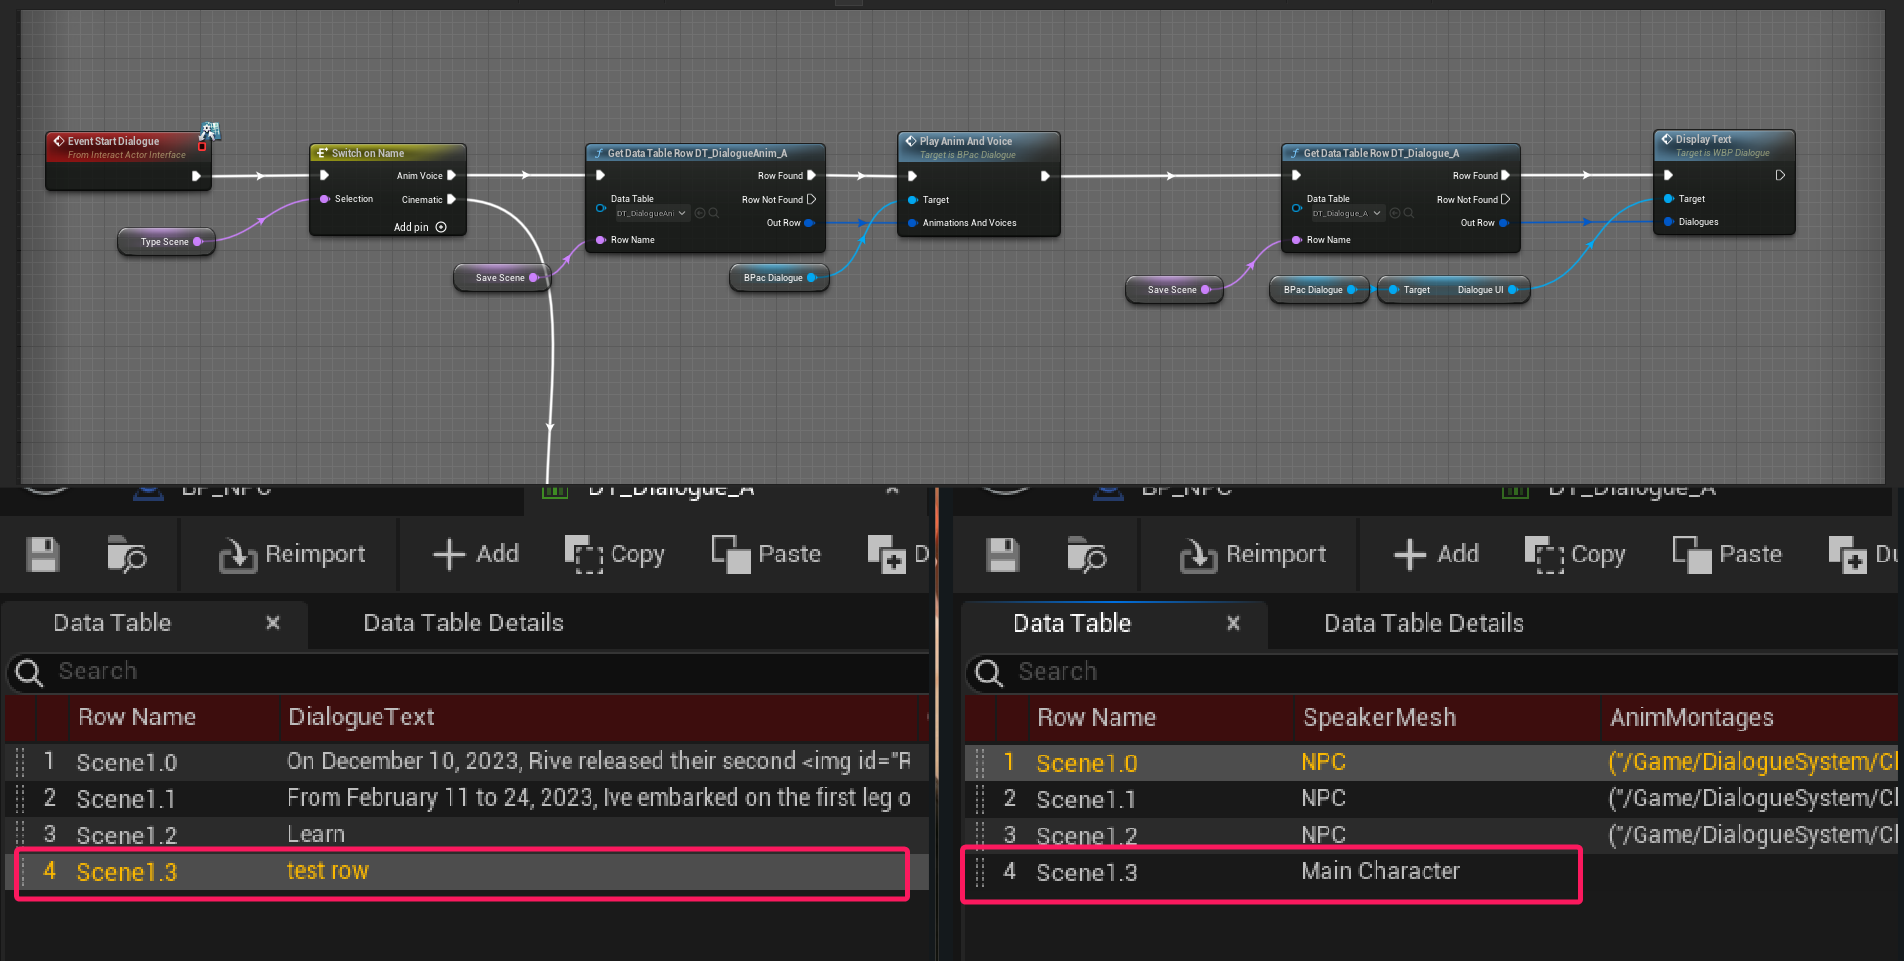The width and height of the screenshot is (1904, 961).
Task: Switch to Data Table Details tab in right editor
Action: coord(1423,624)
